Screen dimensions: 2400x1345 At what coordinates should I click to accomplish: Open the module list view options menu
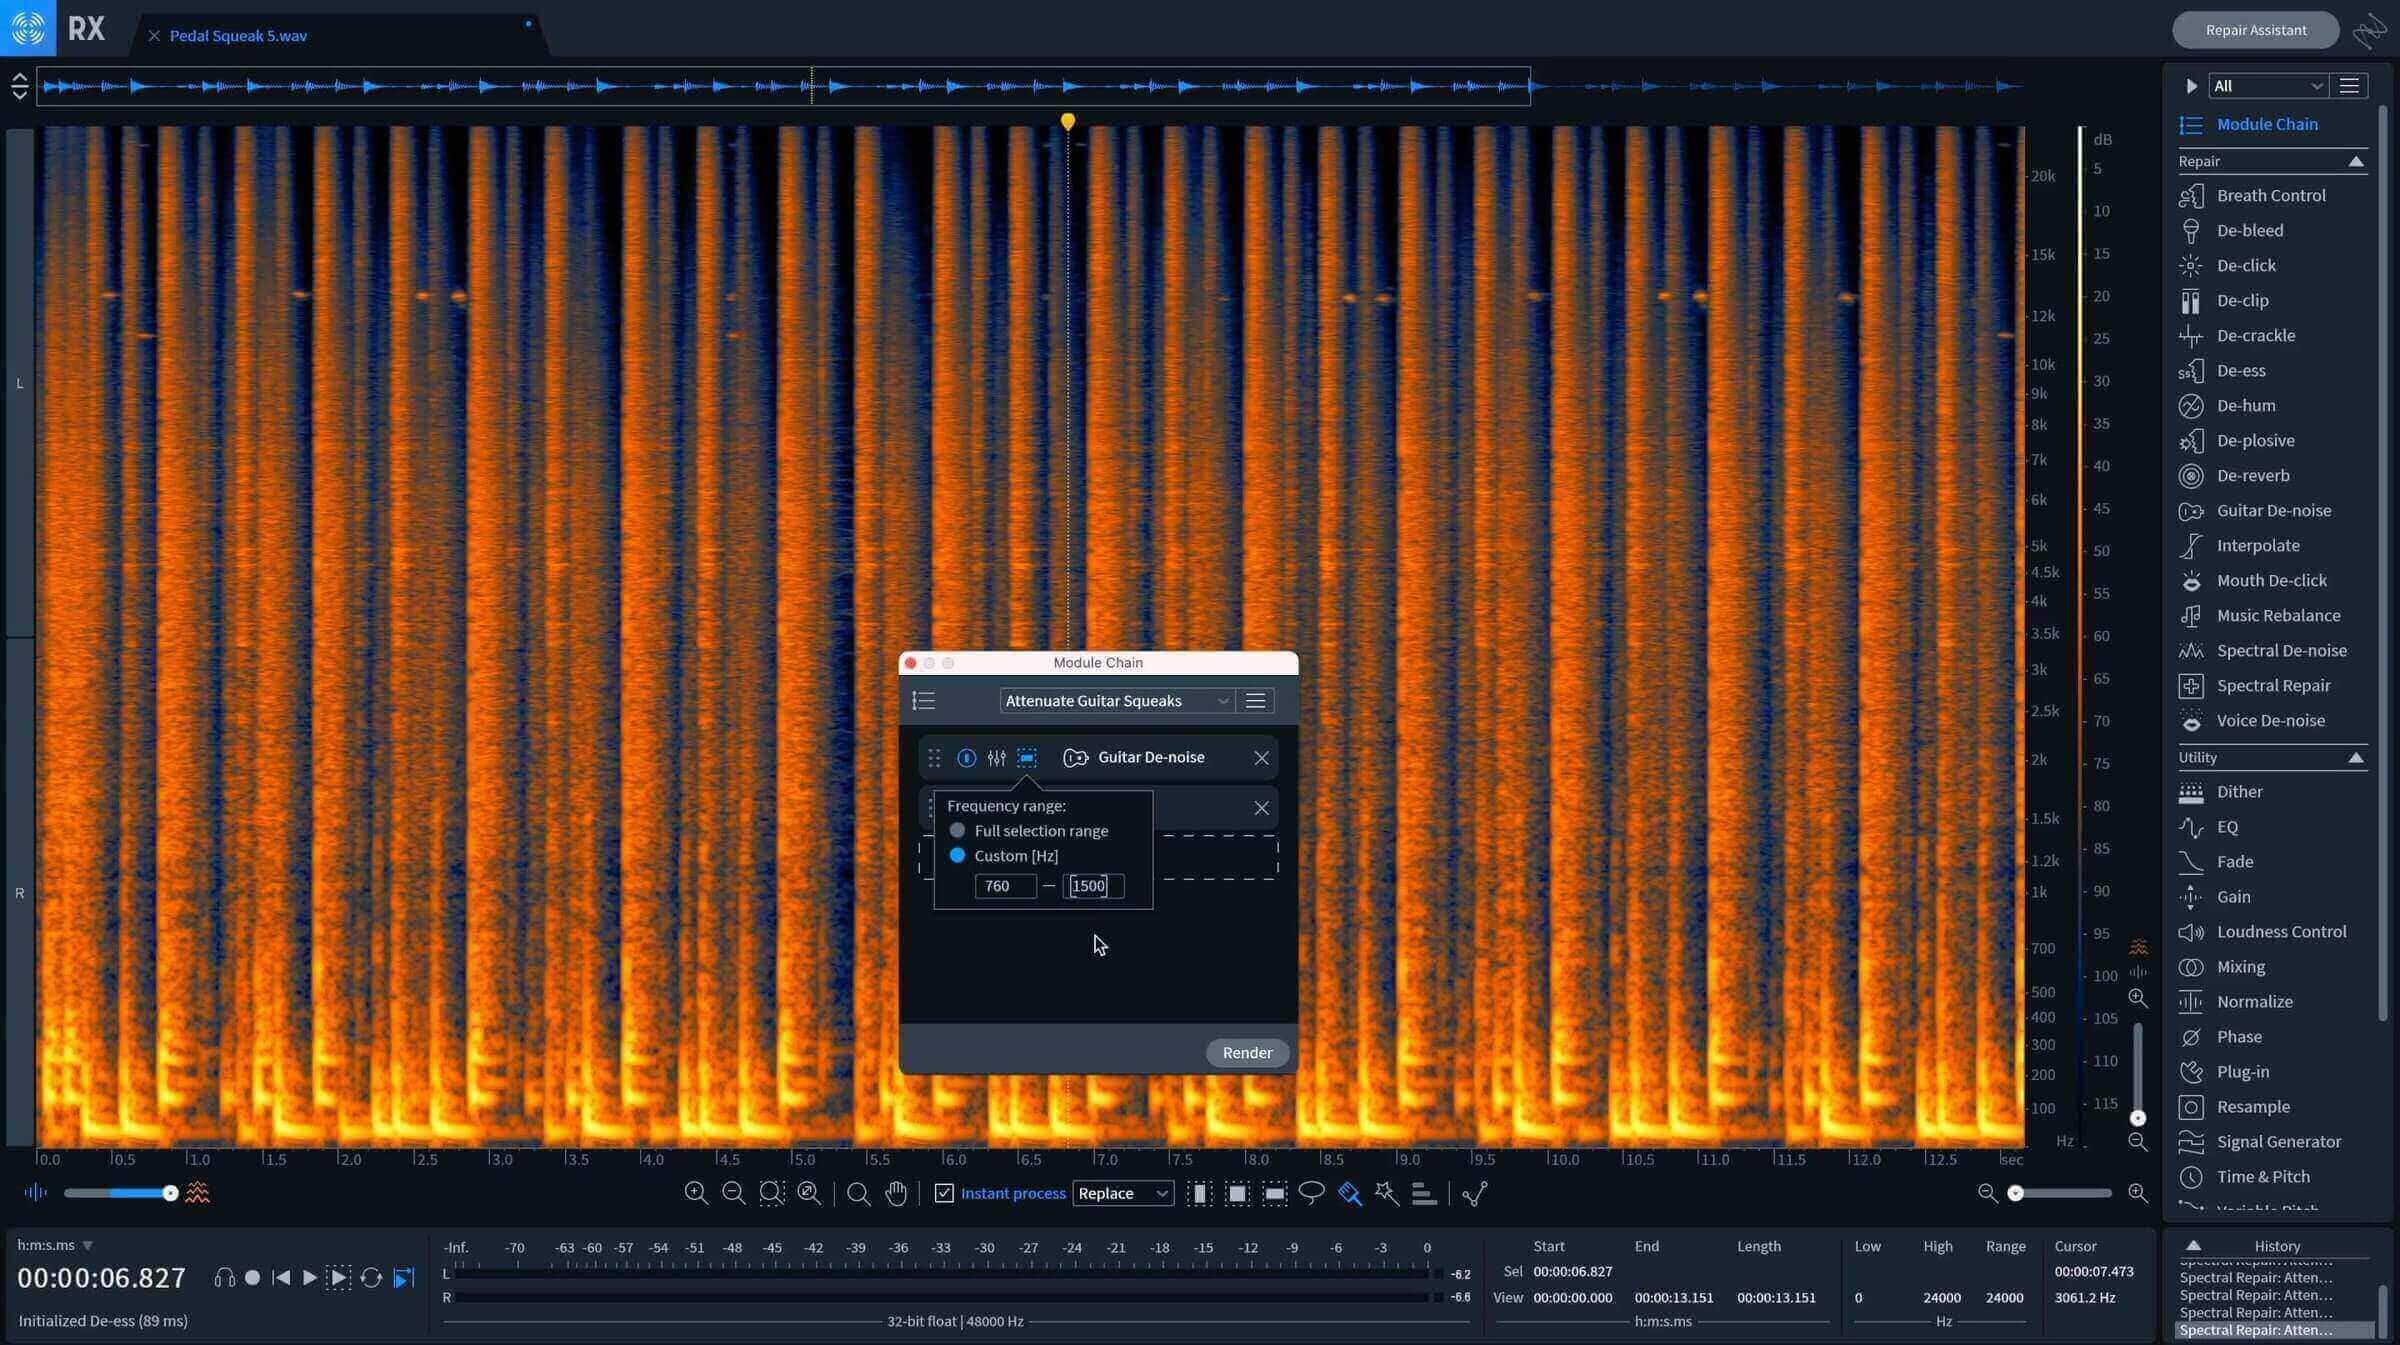click(2349, 86)
